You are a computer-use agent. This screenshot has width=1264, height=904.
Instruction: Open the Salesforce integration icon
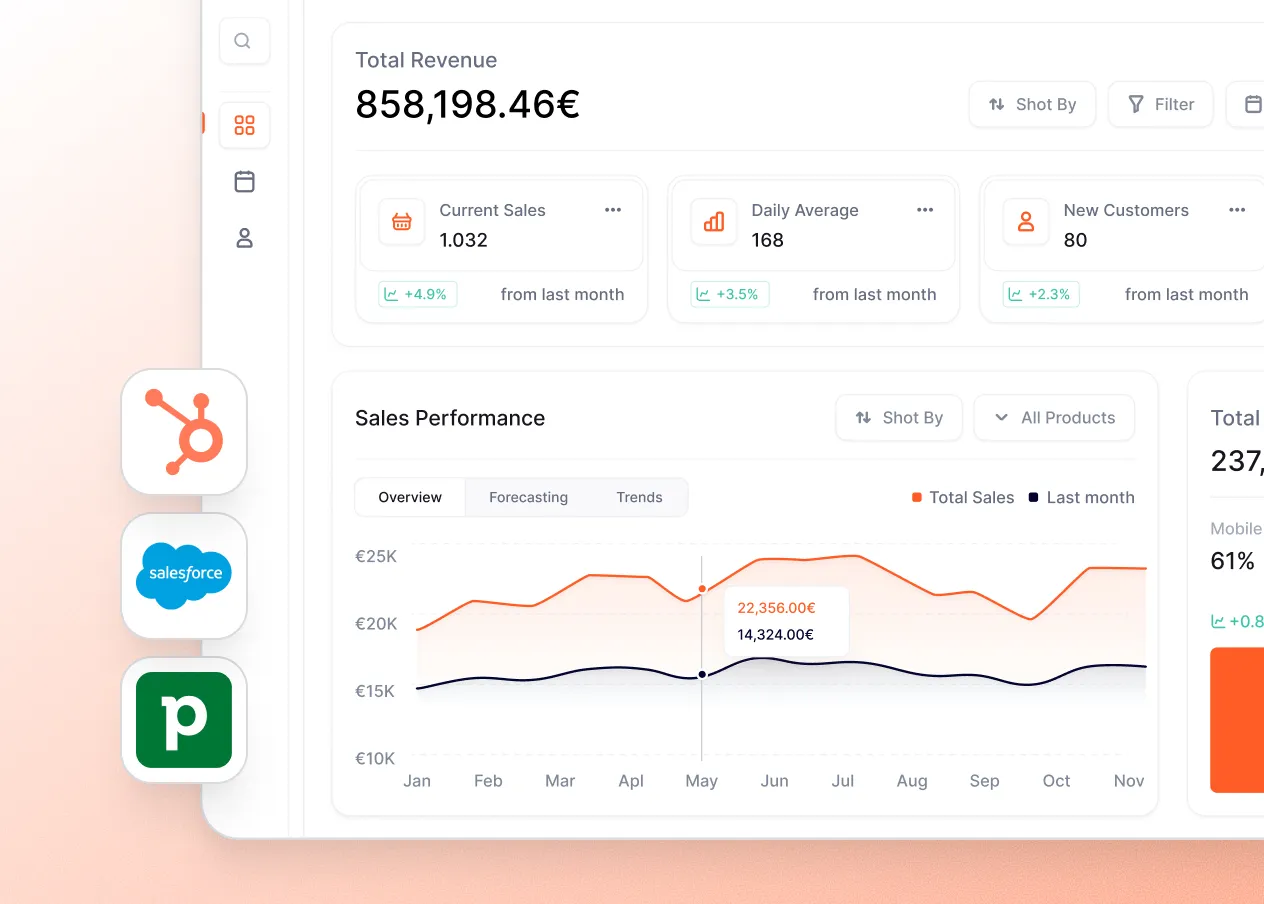click(x=184, y=576)
